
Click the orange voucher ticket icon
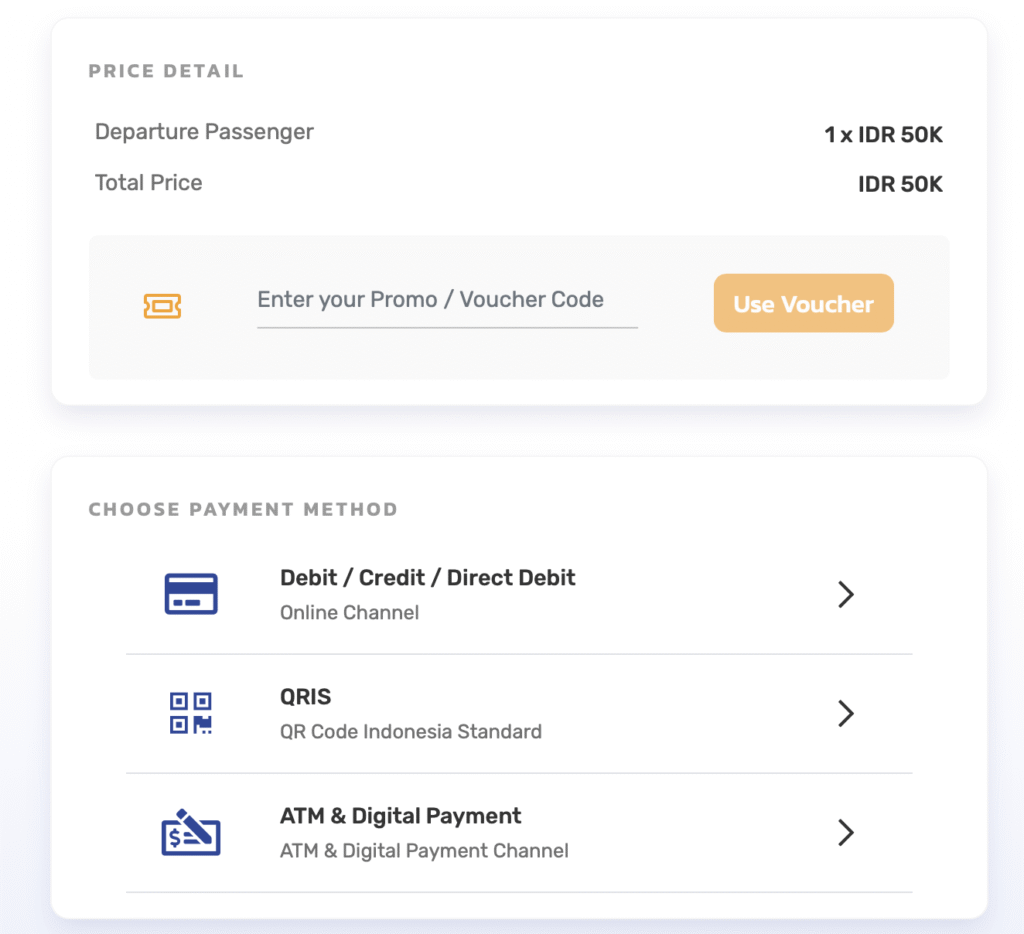click(162, 306)
